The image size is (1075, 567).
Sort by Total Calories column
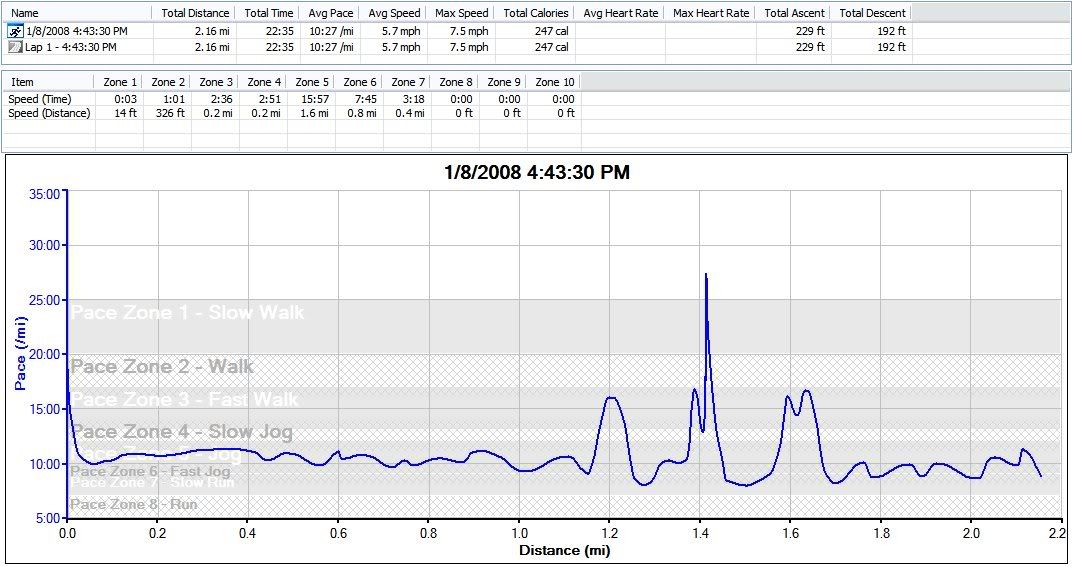535,13
